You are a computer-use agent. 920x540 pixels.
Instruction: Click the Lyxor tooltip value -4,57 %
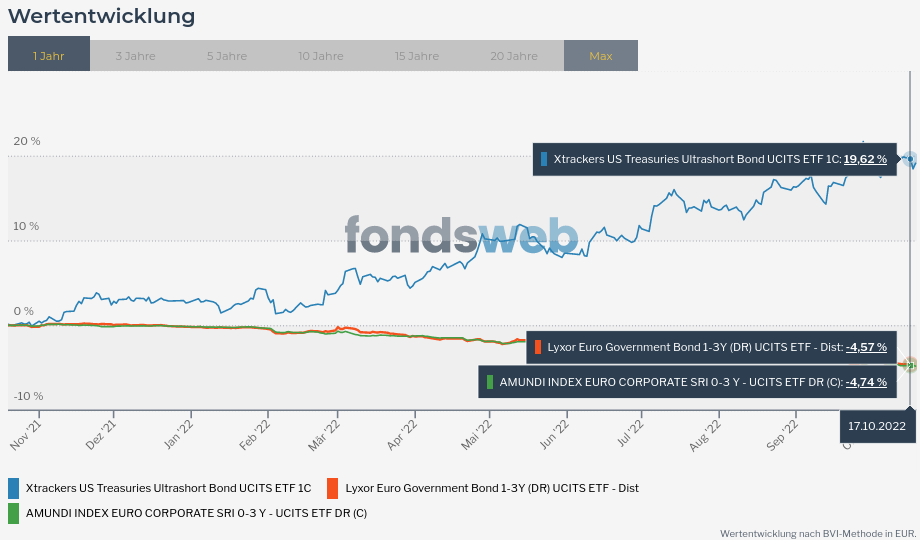pos(866,347)
